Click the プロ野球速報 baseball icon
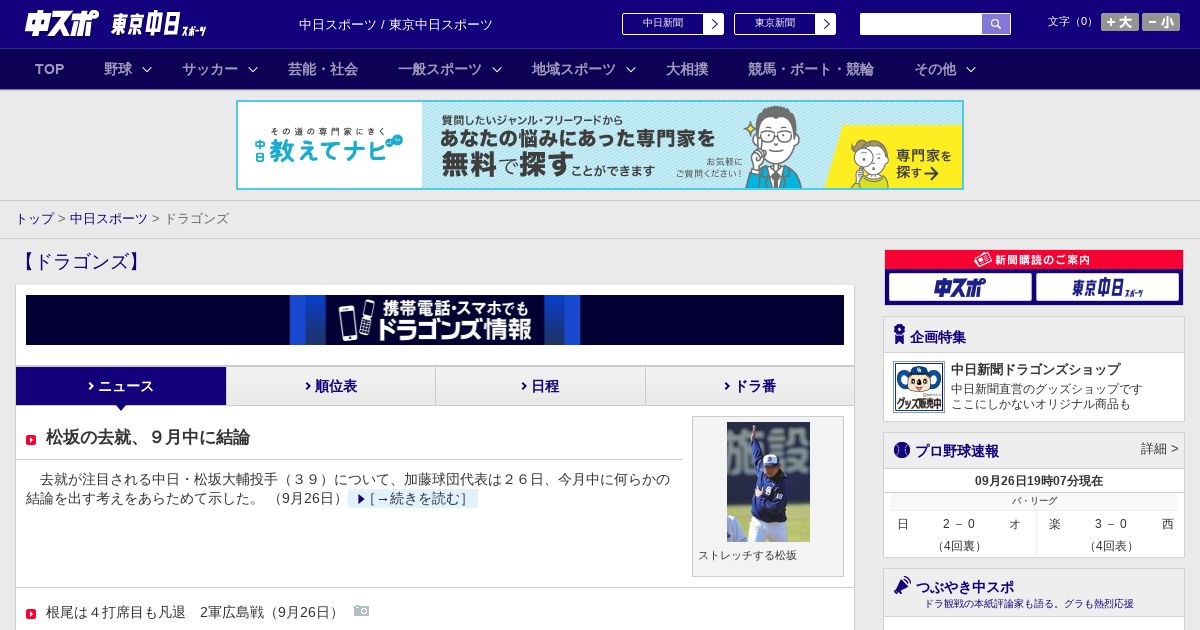 point(902,450)
